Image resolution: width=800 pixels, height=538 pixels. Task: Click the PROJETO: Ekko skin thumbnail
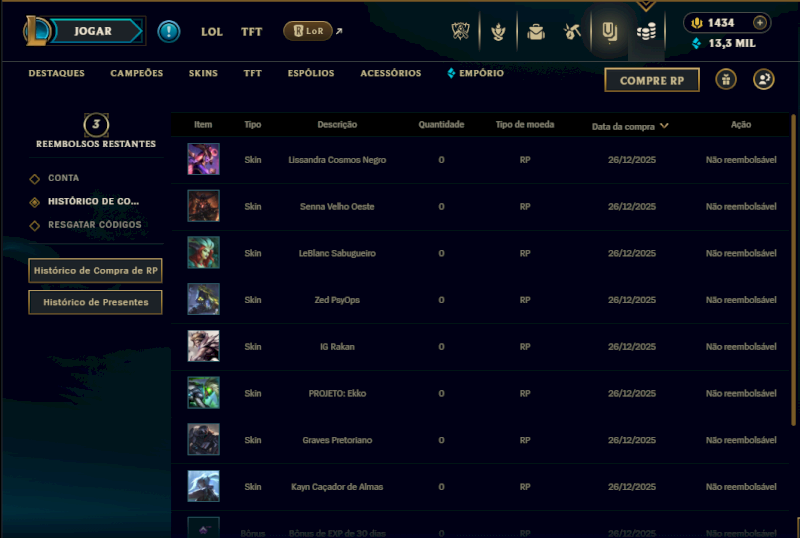point(204,393)
